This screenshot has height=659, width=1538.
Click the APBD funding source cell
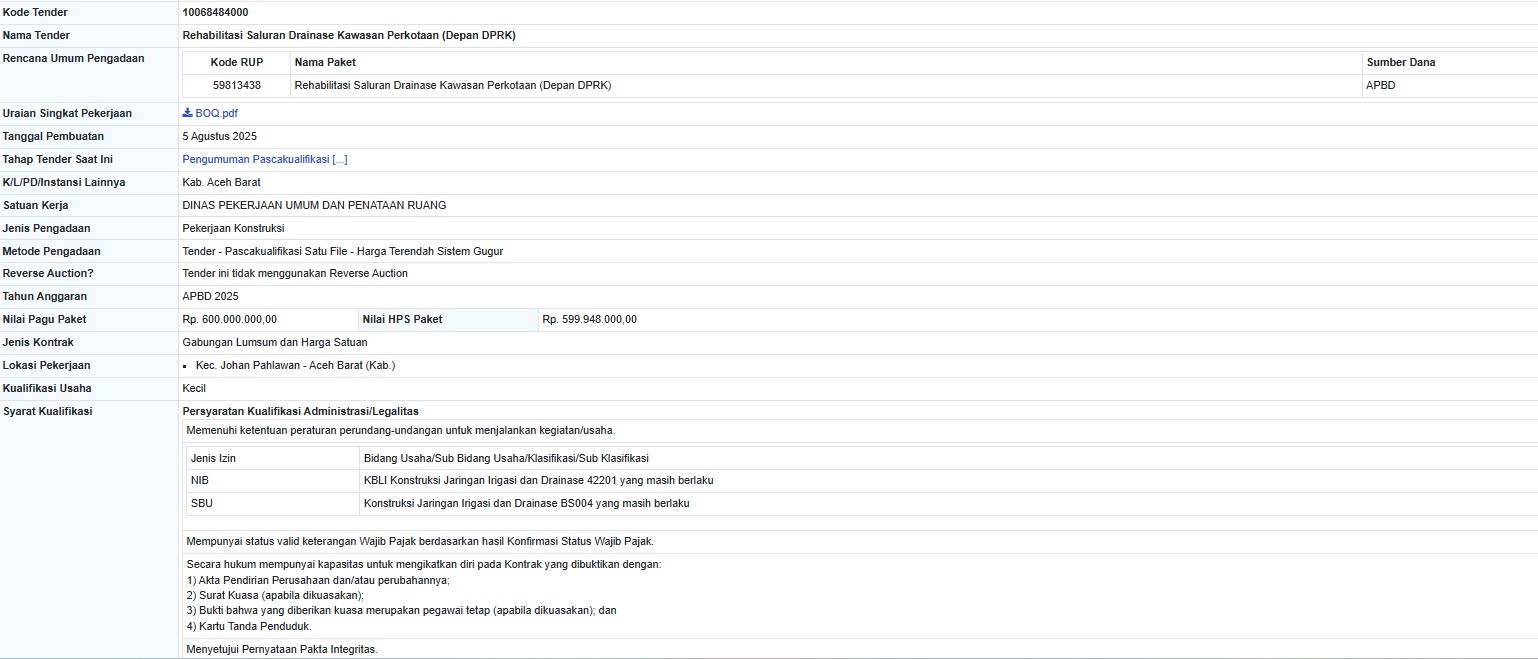(x=1380, y=86)
